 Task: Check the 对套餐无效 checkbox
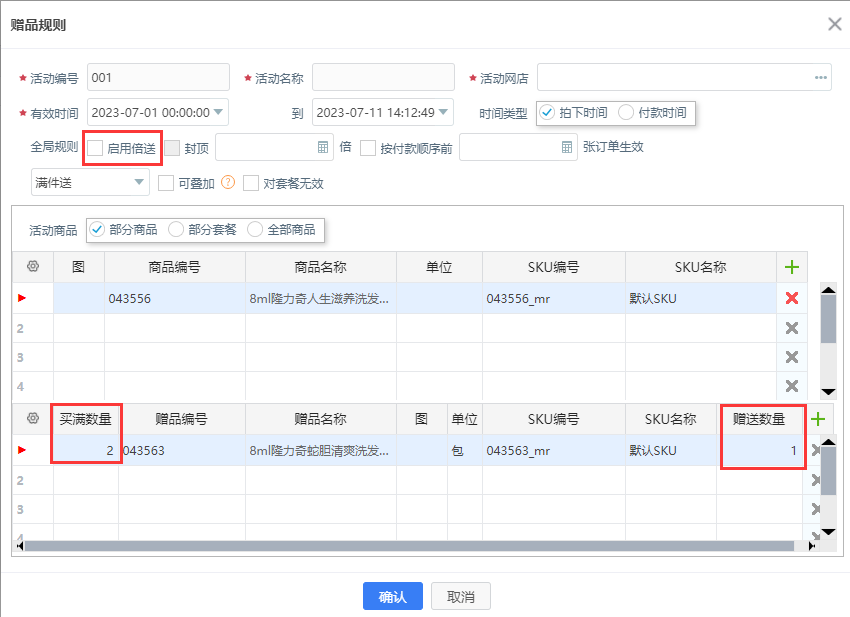coord(250,183)
